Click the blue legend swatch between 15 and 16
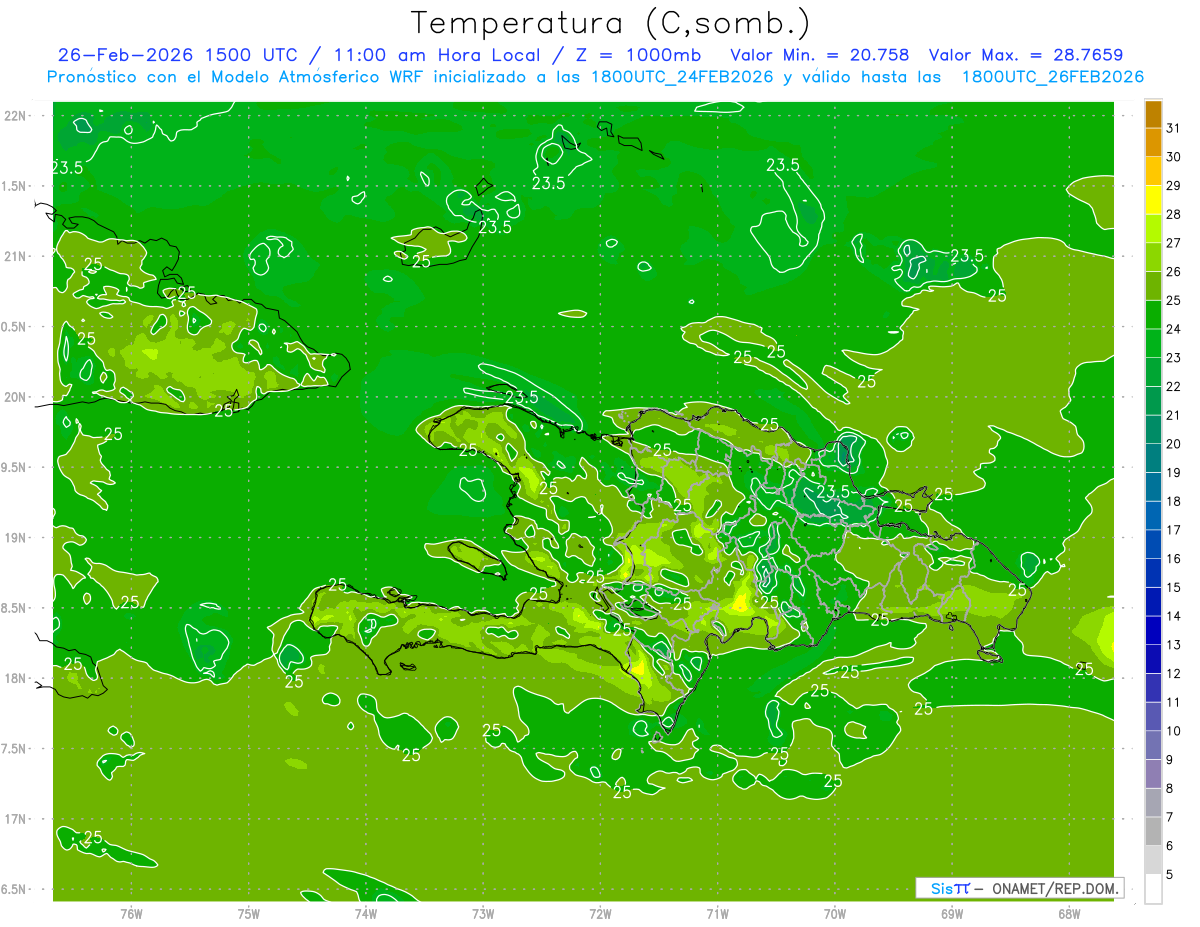The width and height of the screenshot is (1200, 927). 1153,573
